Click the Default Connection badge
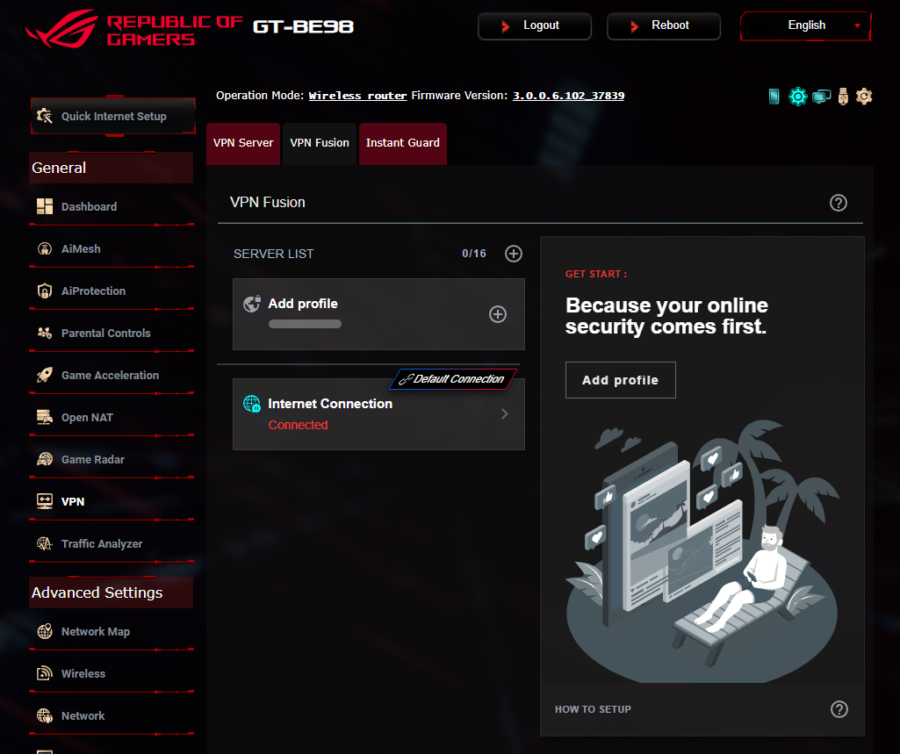Image resolution: width=900 pixels, height=754 pixels. (453, 379)
